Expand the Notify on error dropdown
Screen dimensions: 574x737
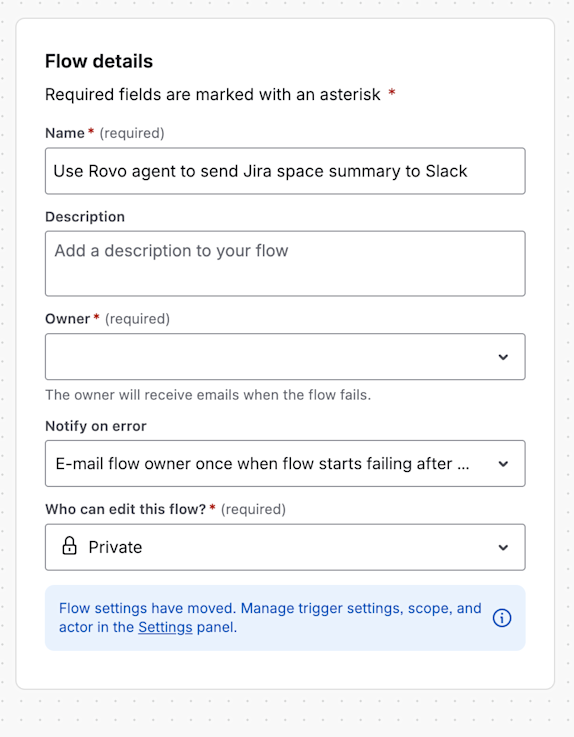[x=285, y=463]
